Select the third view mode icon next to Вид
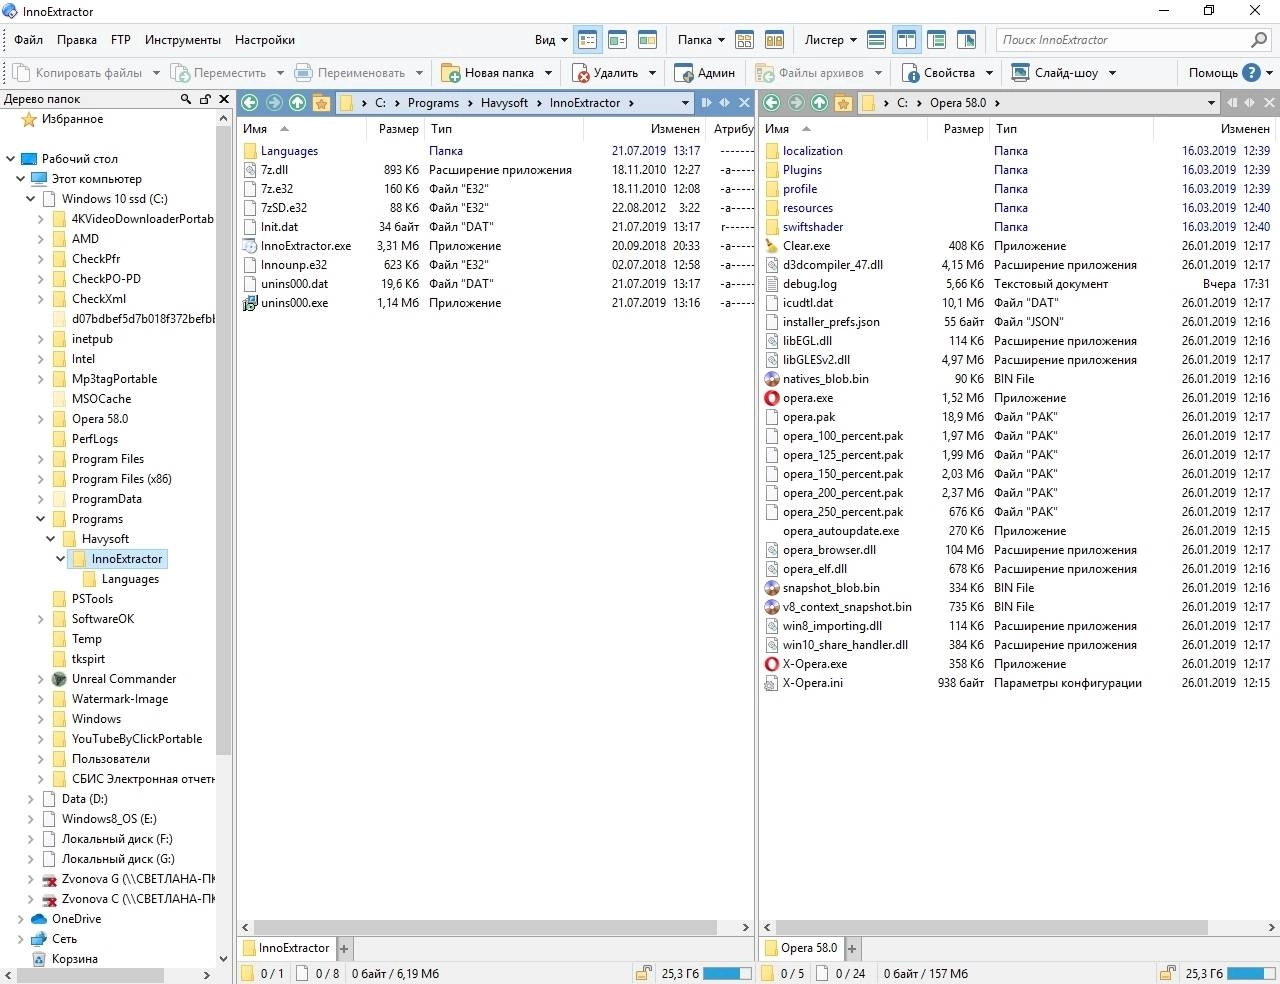This screenshot has height=984, width=1280. click(648, 40)
